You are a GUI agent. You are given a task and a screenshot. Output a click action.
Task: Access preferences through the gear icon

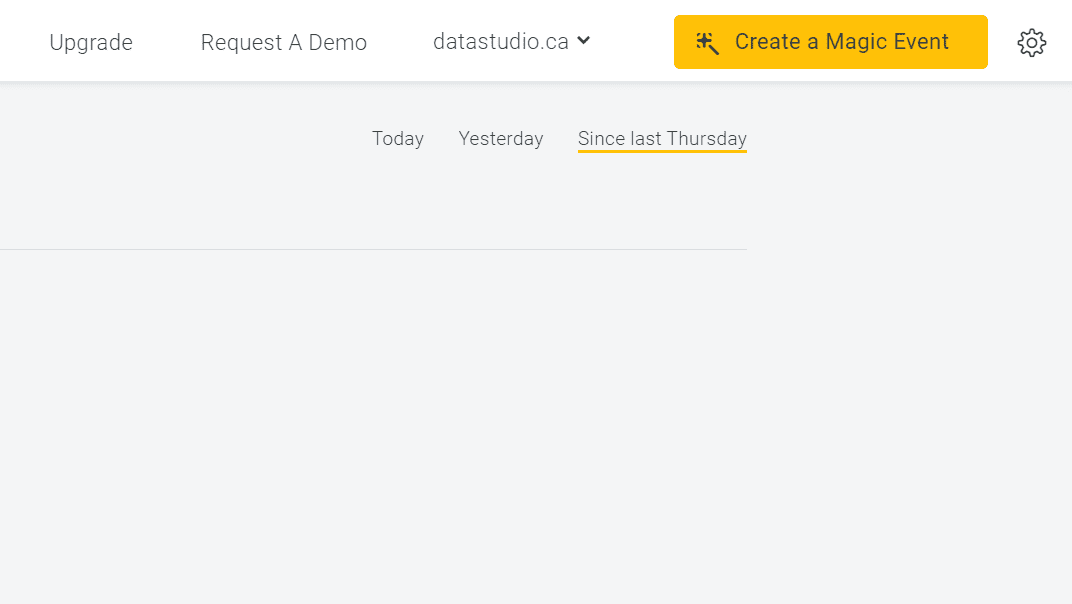(1031, 42)
